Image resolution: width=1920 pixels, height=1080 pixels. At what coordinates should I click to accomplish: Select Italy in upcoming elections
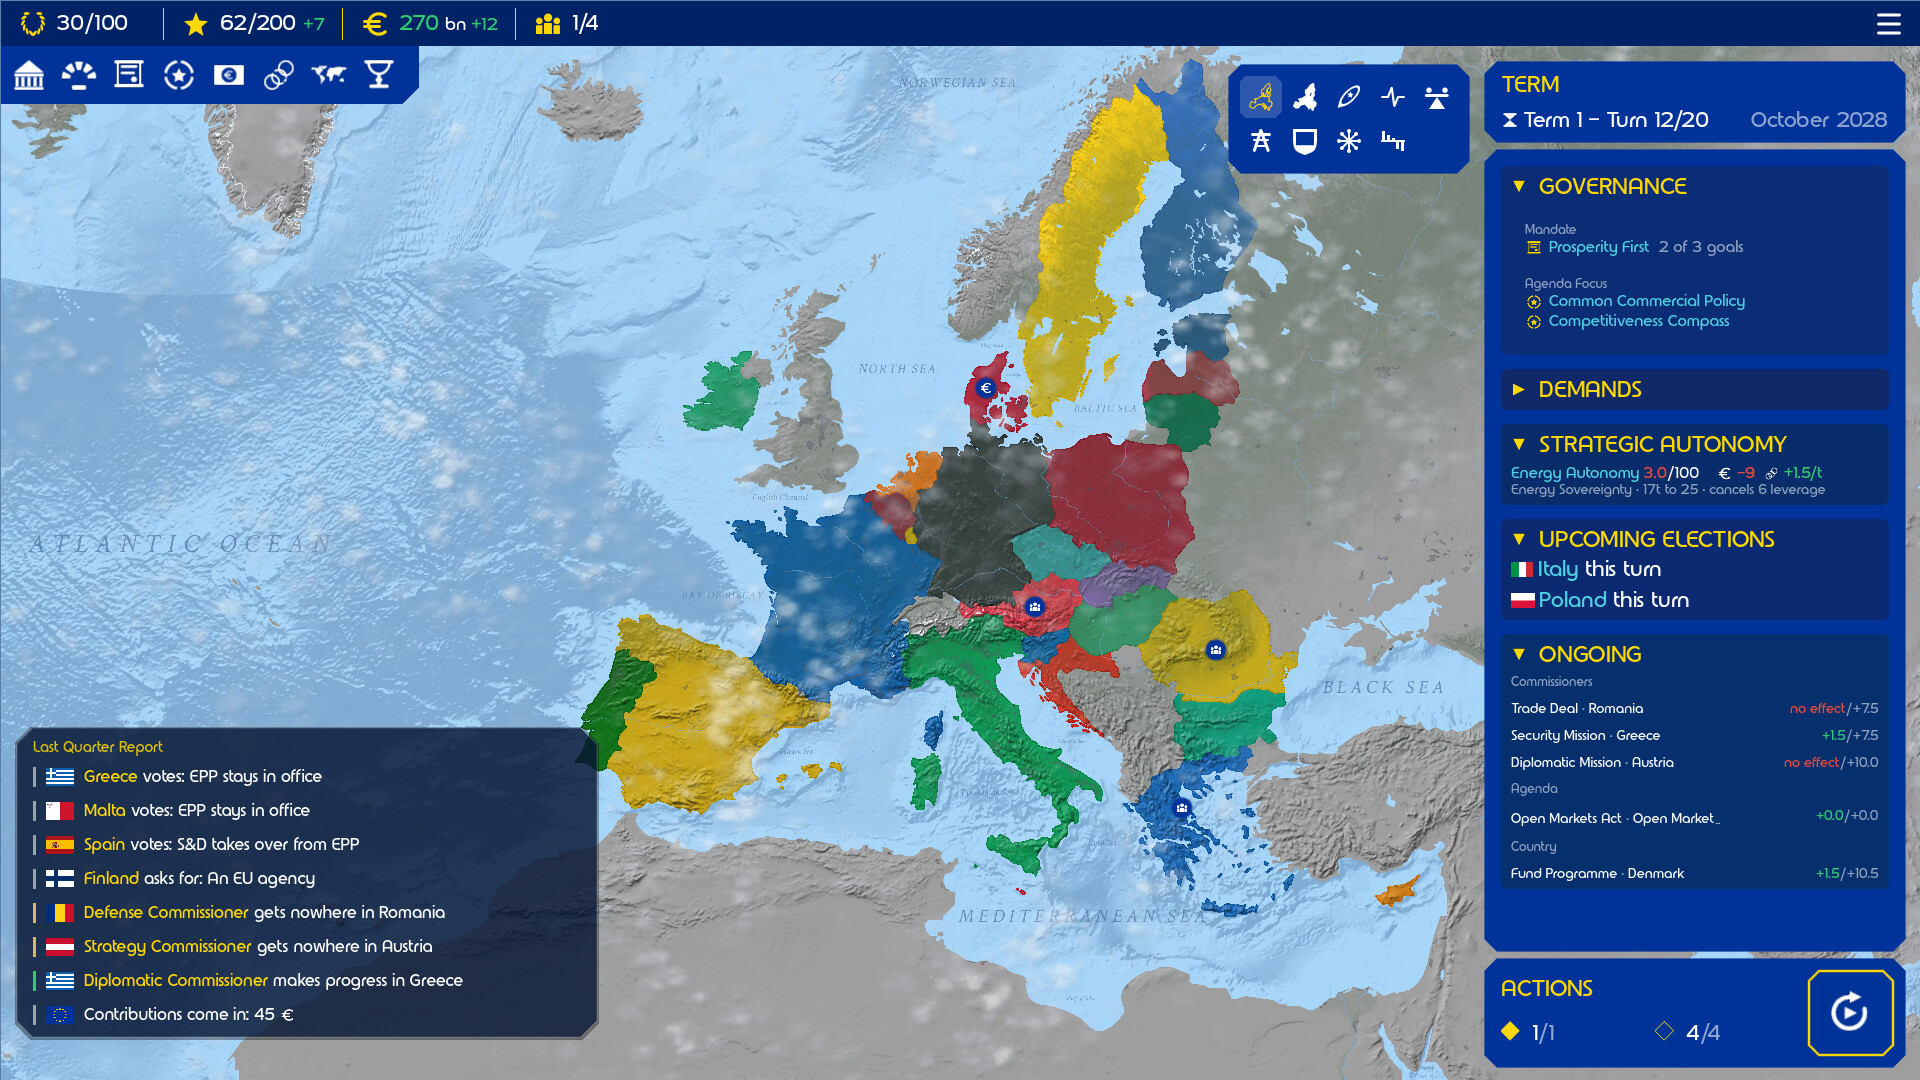1557,569
